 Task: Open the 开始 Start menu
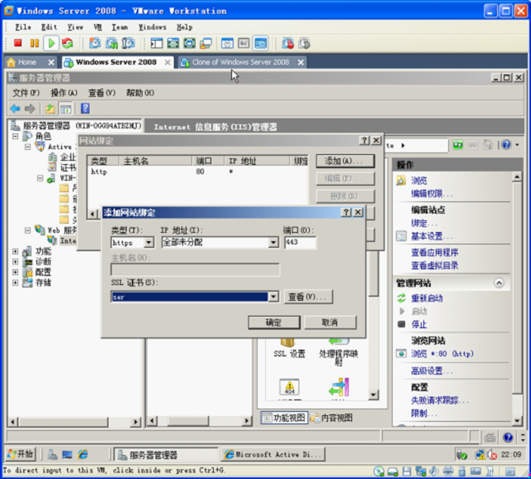21,454
